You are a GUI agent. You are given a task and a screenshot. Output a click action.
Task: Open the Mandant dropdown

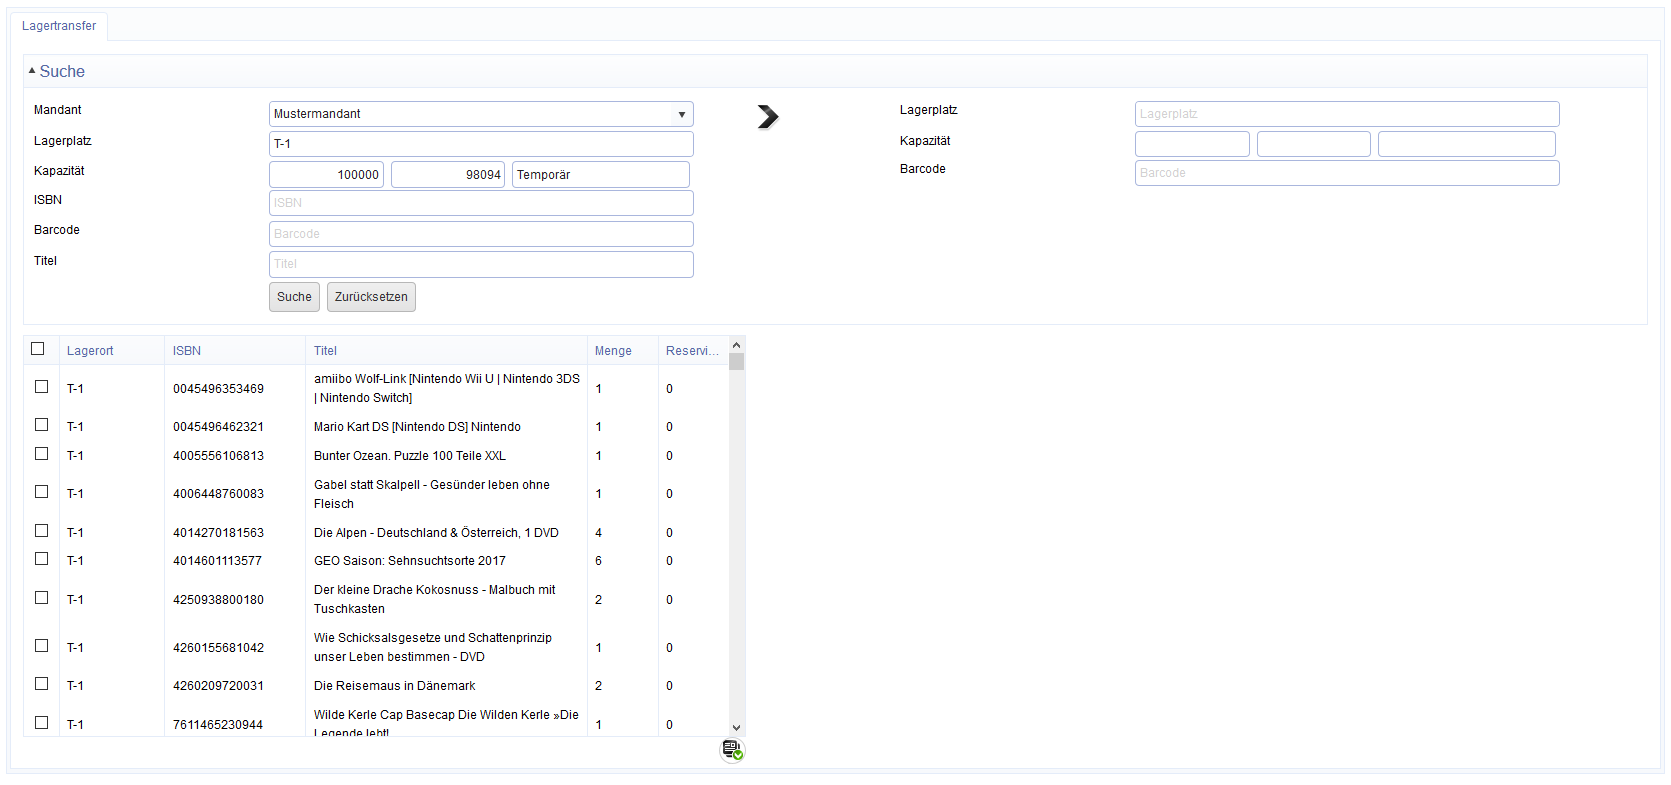coord(481,114)
